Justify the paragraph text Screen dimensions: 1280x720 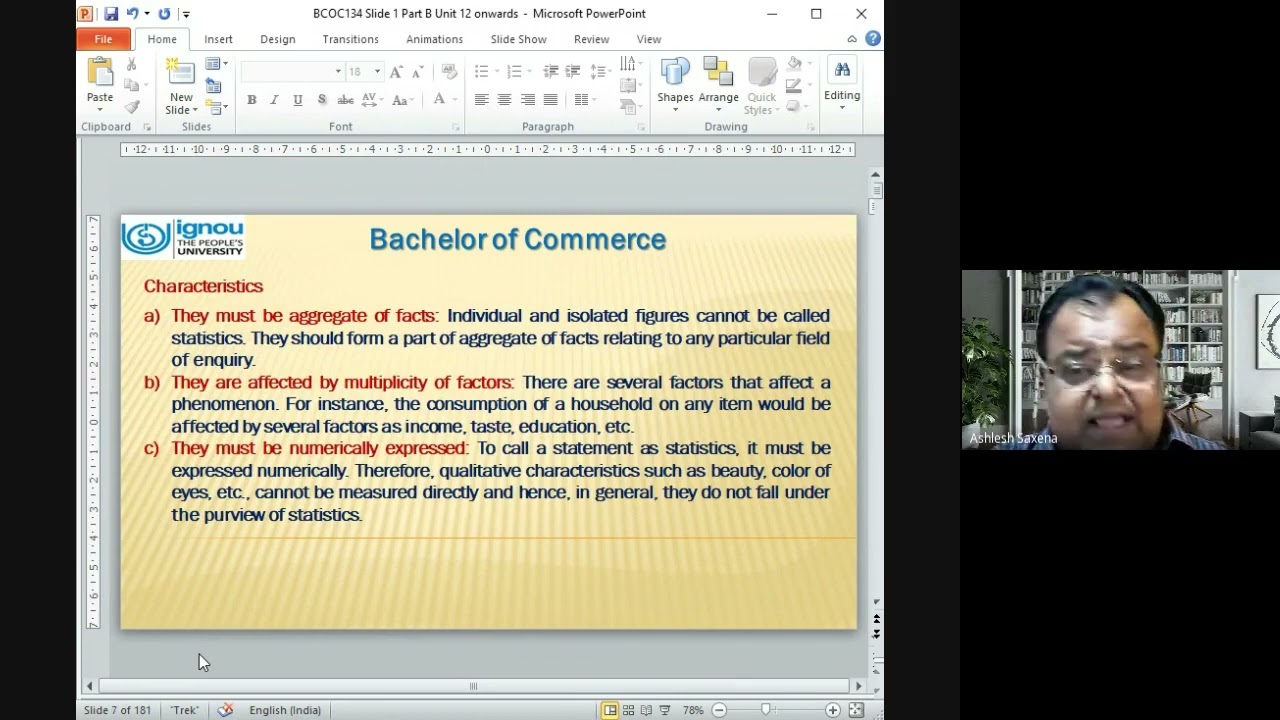(x=550, y=100)
